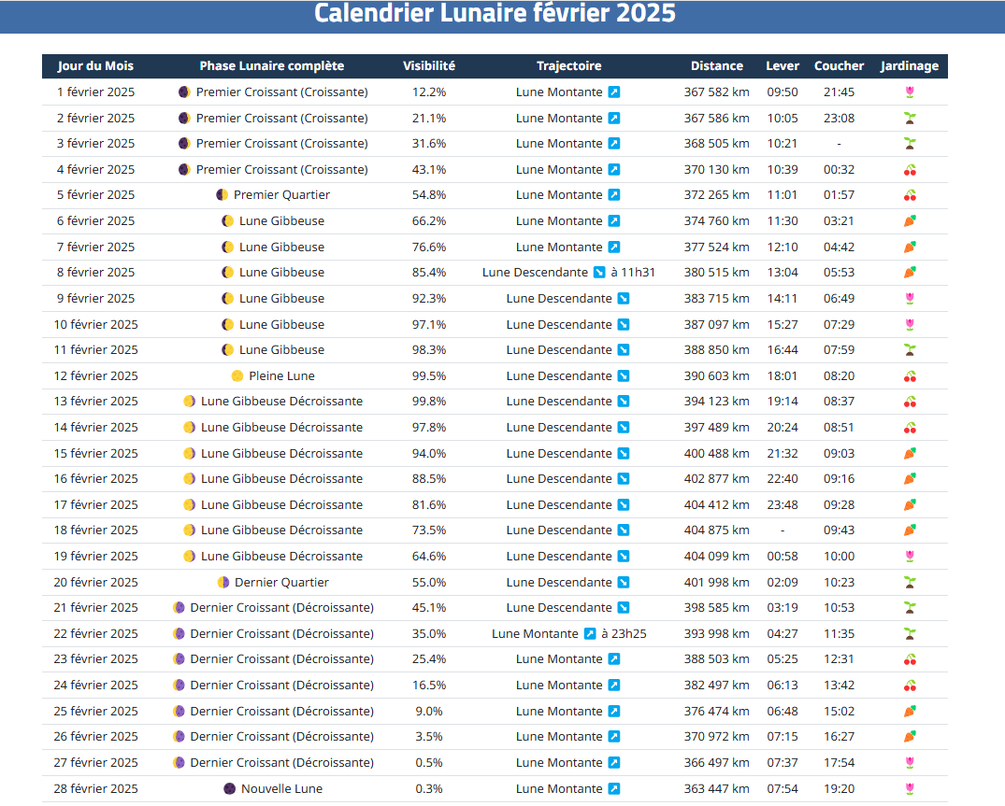Select the 28 février 2025 date cell
The height and width of the screenshot is (806, 1005).
(96, 789)
